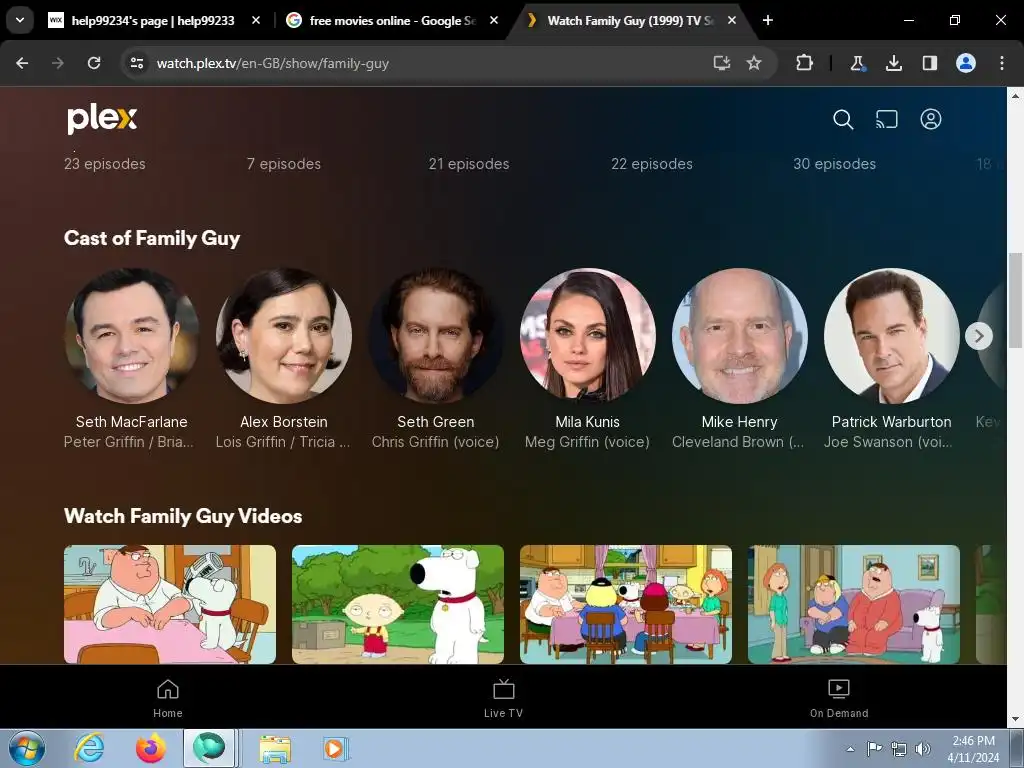Open Live TV in bottom navigation

[504, 698]
